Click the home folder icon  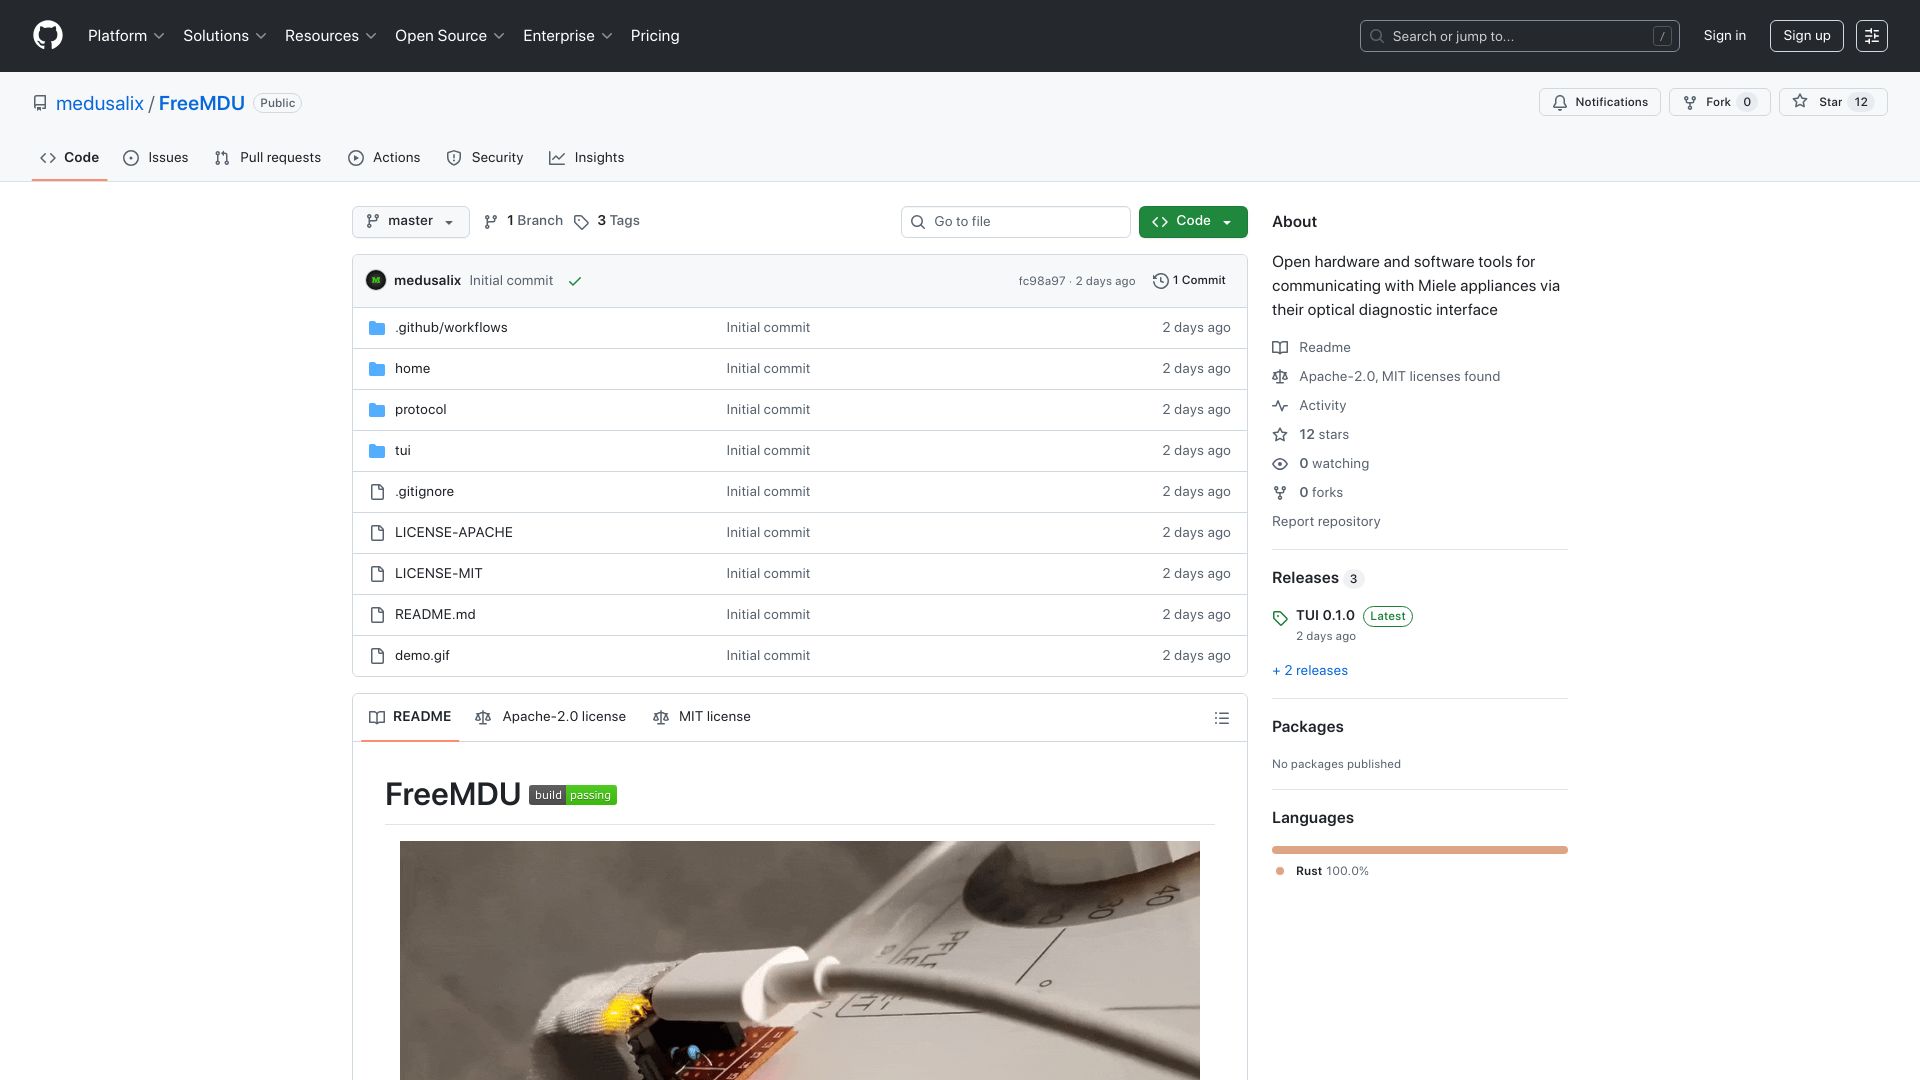377,369
